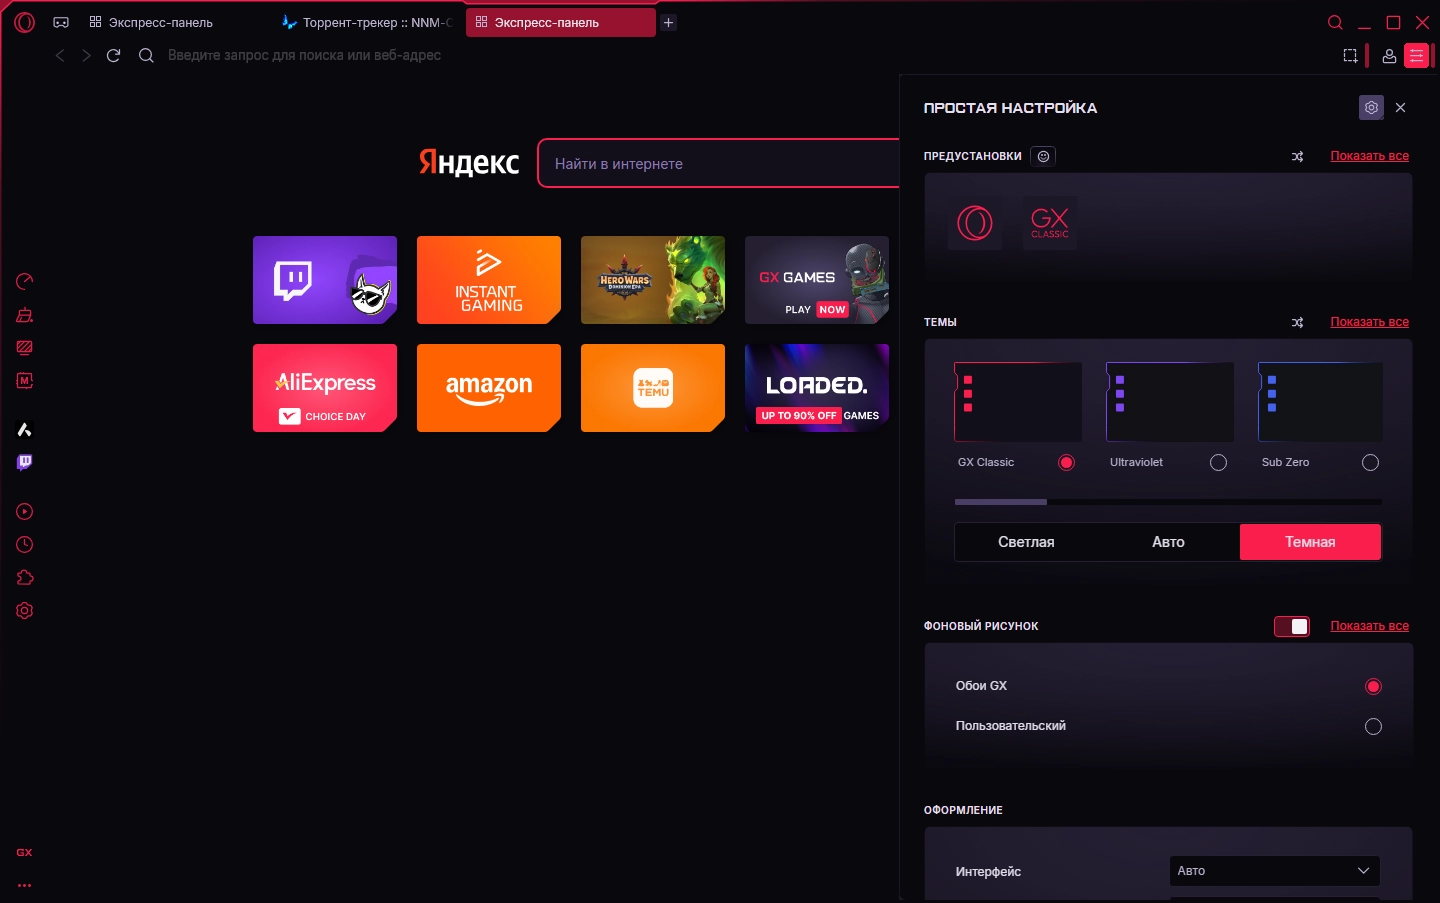The height and width of the screenshot is (903, 1440).
Task: Open the Player sidebar icon
Action: point(25,512)
